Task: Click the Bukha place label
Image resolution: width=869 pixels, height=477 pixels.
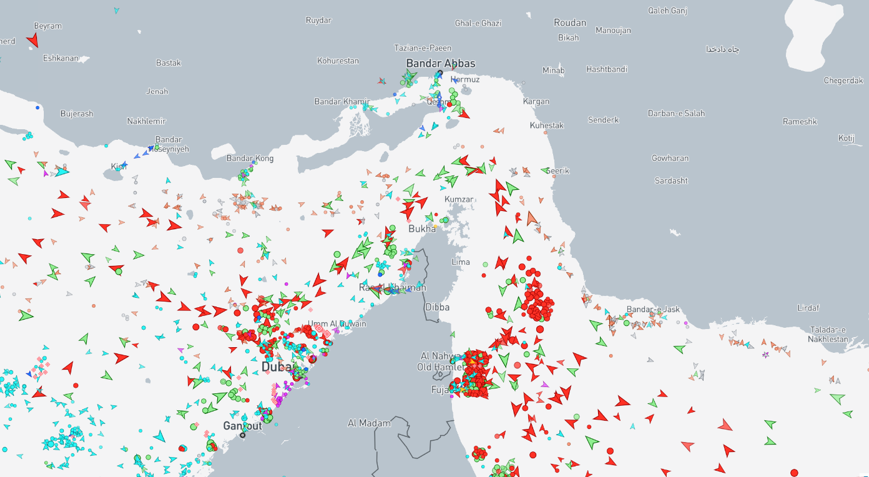Action: pyautogui.click(x=423, y=228)
